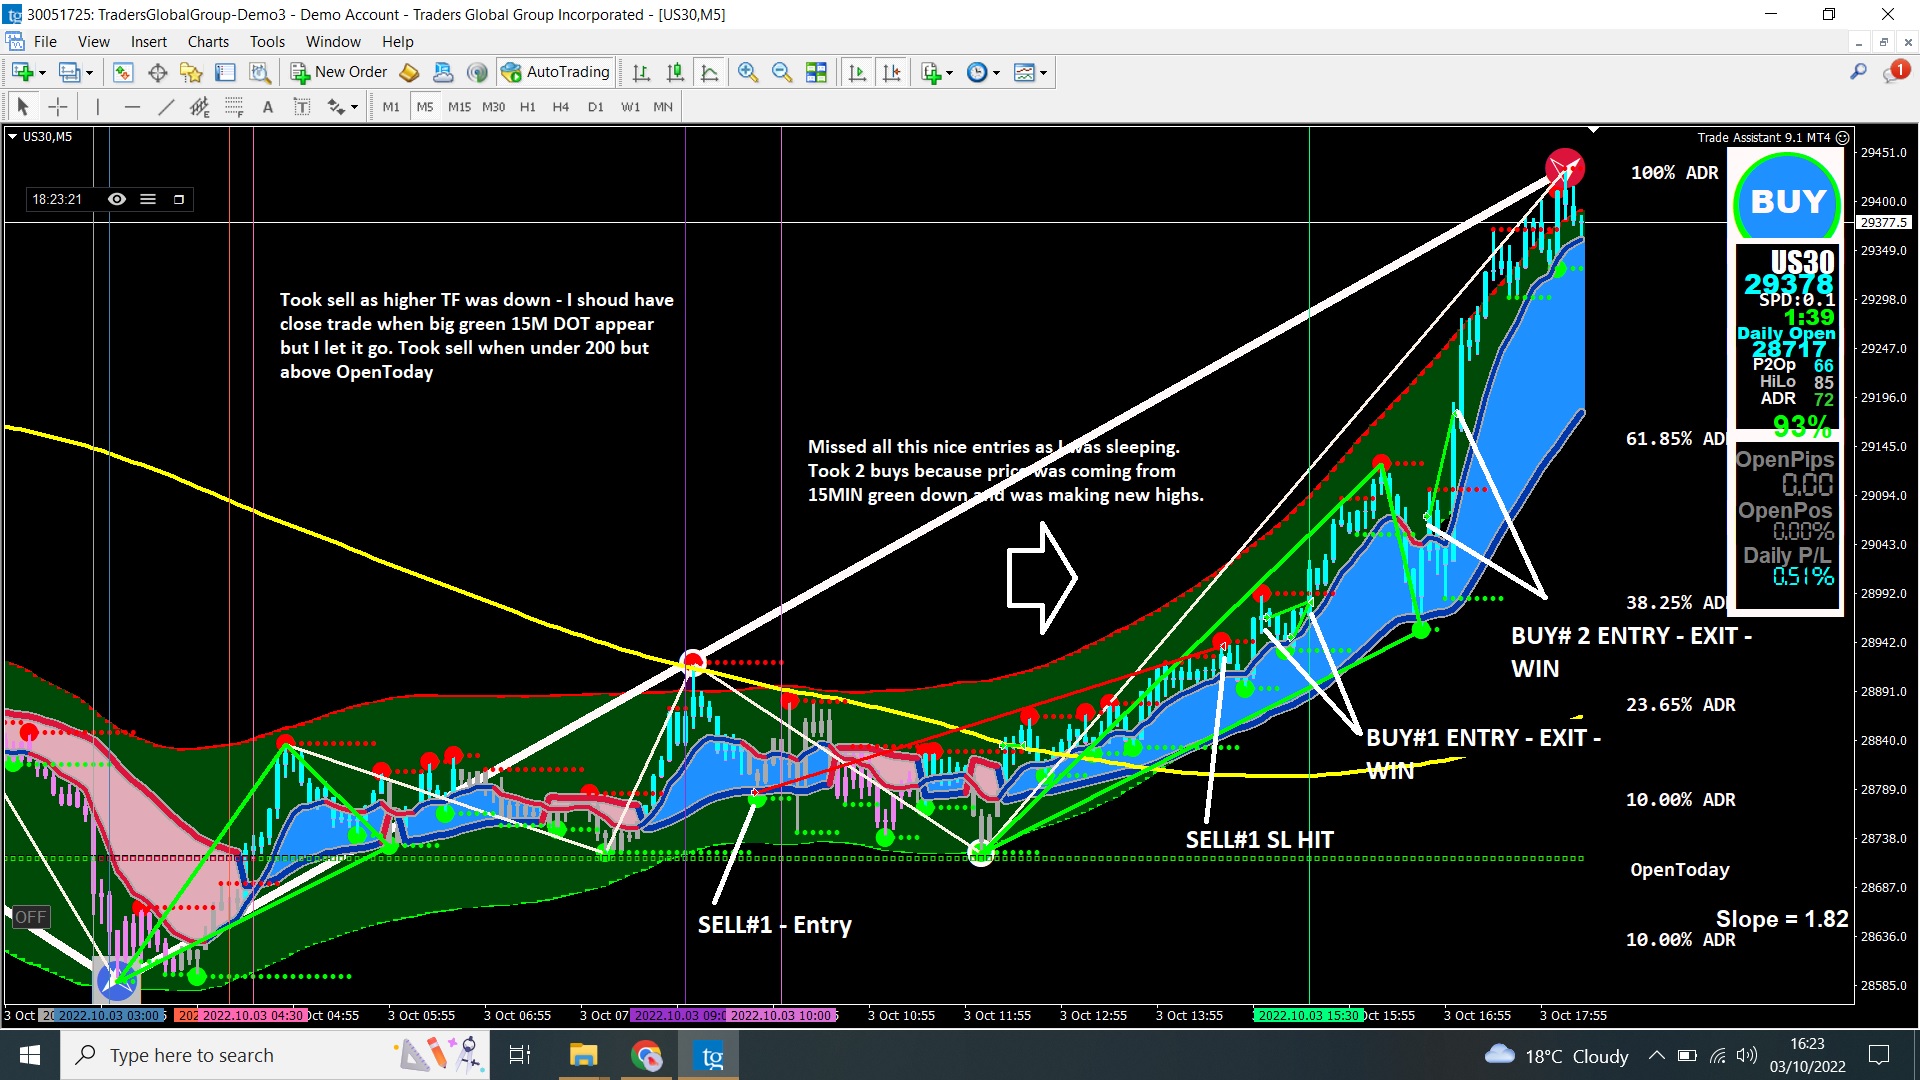
Task: Select the Text Label tool
Action: (301, 107)
